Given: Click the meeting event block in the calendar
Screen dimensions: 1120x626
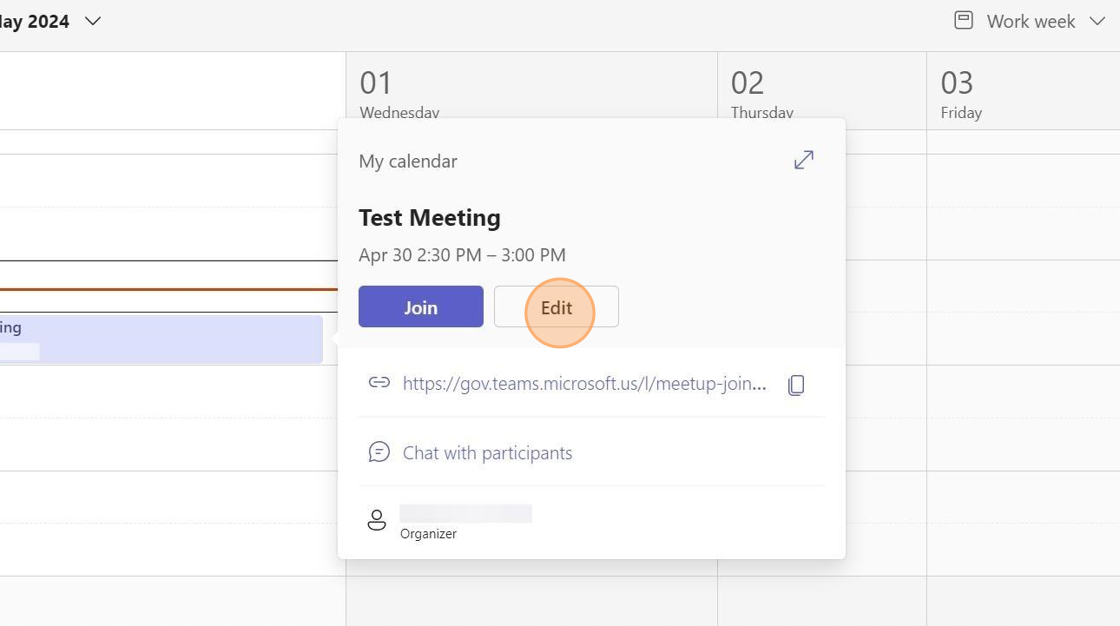Looking at the screenshot, I should coord(160,339).
